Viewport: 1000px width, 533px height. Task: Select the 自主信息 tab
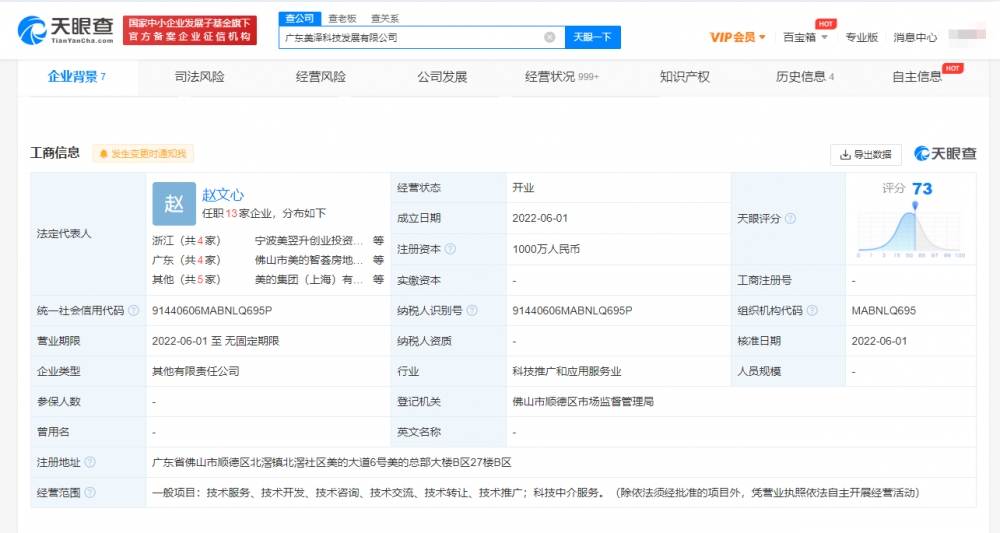pyautogui.click(x=917, y=77)
